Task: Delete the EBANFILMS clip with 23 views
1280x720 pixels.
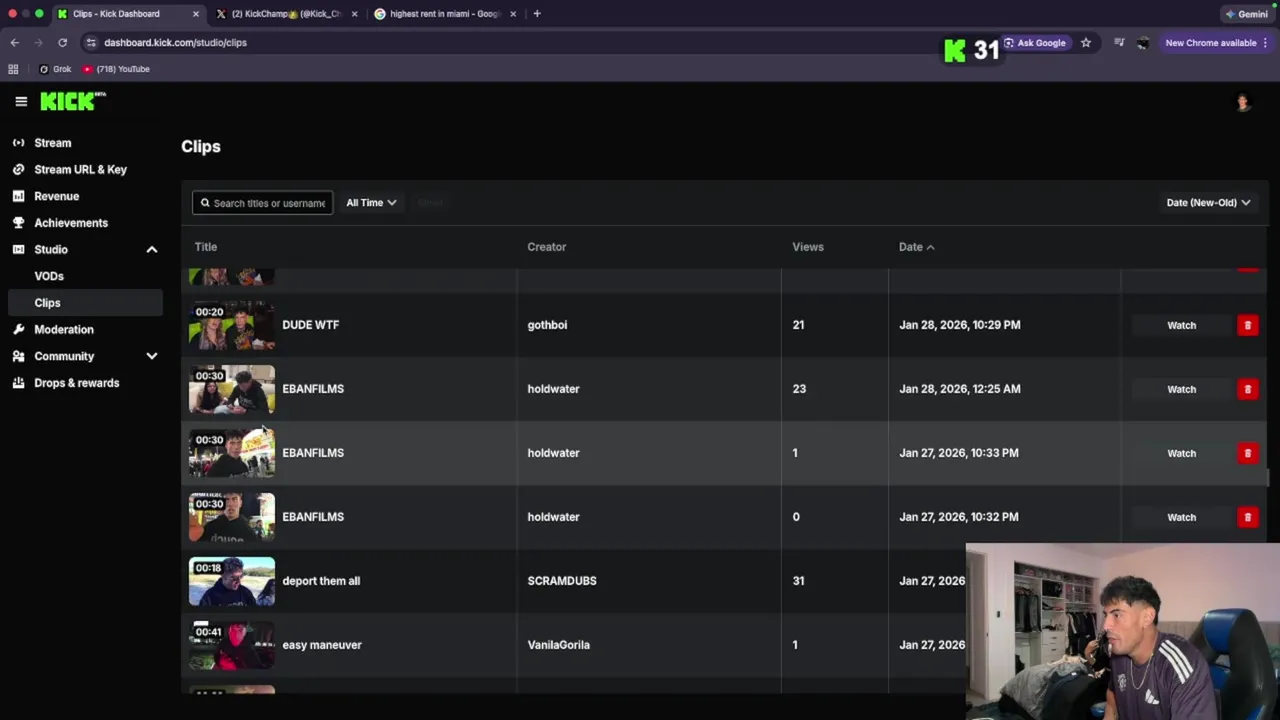Action: pos(1247,389)
